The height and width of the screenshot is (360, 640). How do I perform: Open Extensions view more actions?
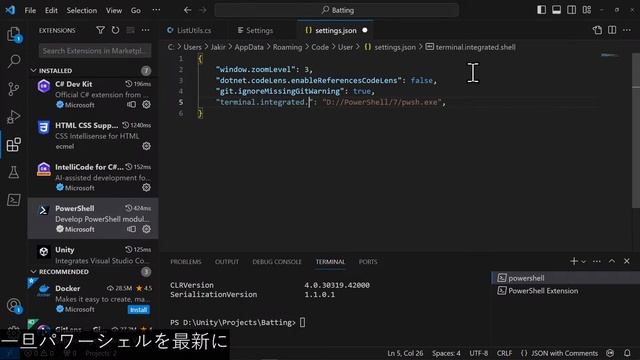tap(145, 30)
